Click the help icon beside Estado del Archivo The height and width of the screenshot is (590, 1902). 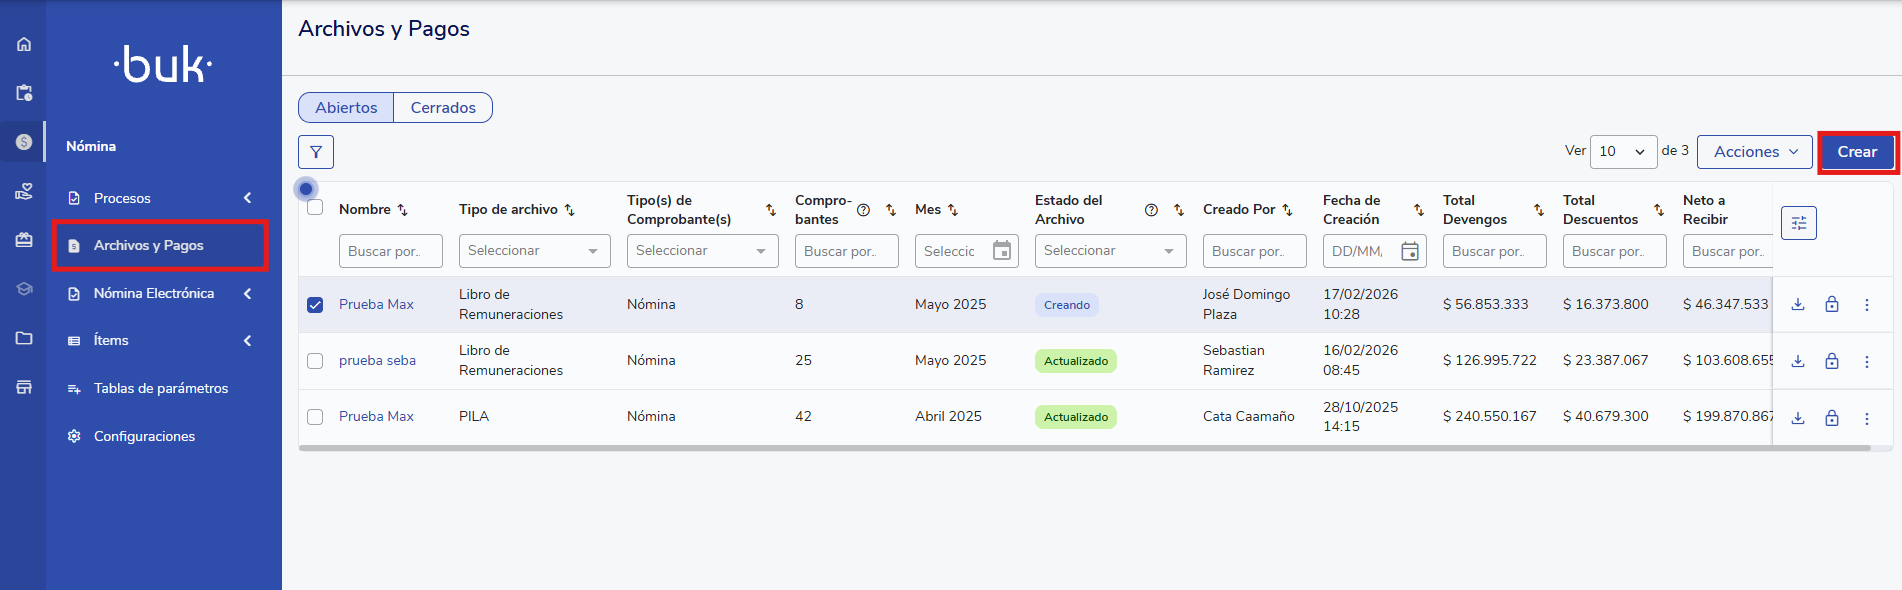(1151, 210)
